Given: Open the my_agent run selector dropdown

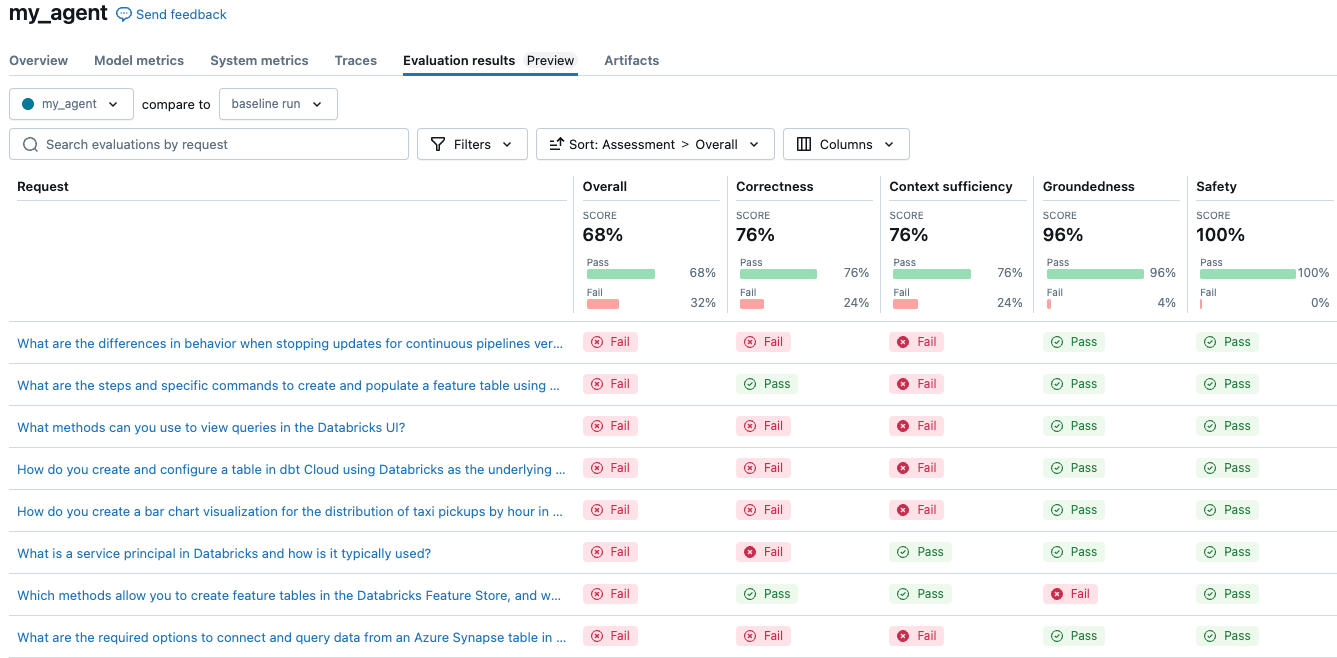Looking at the screenshot, I should pyautogui.click(x=70, y=103).
